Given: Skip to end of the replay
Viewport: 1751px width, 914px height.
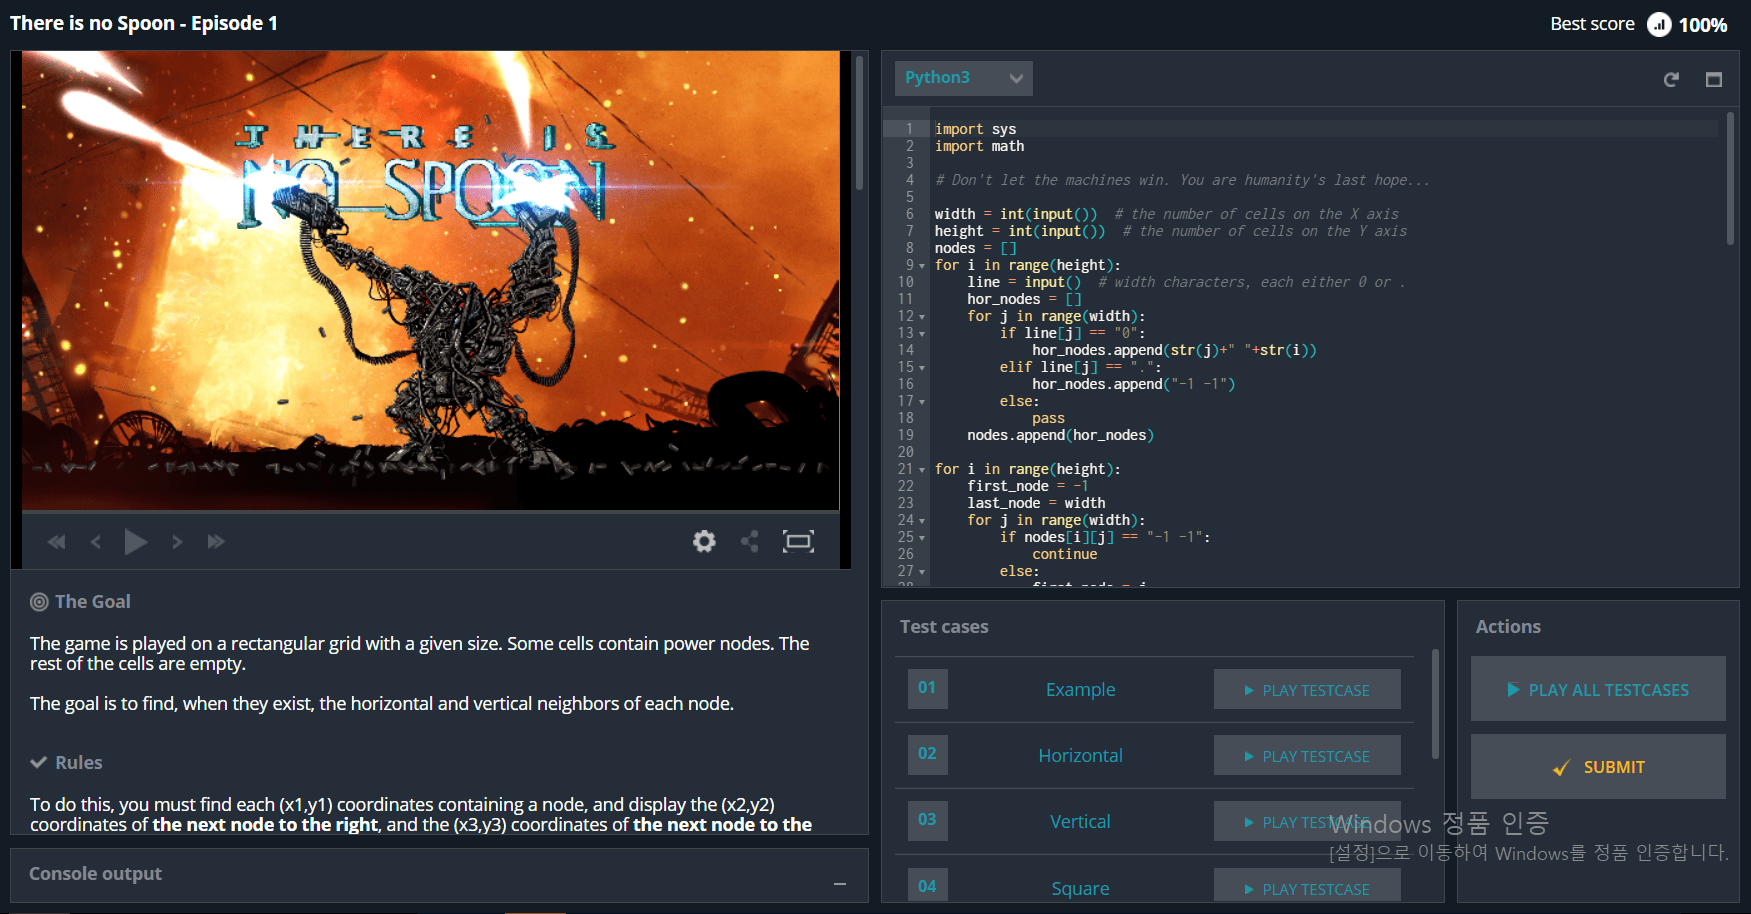Looking at the screenshot, I should click(x=216, y=542).
